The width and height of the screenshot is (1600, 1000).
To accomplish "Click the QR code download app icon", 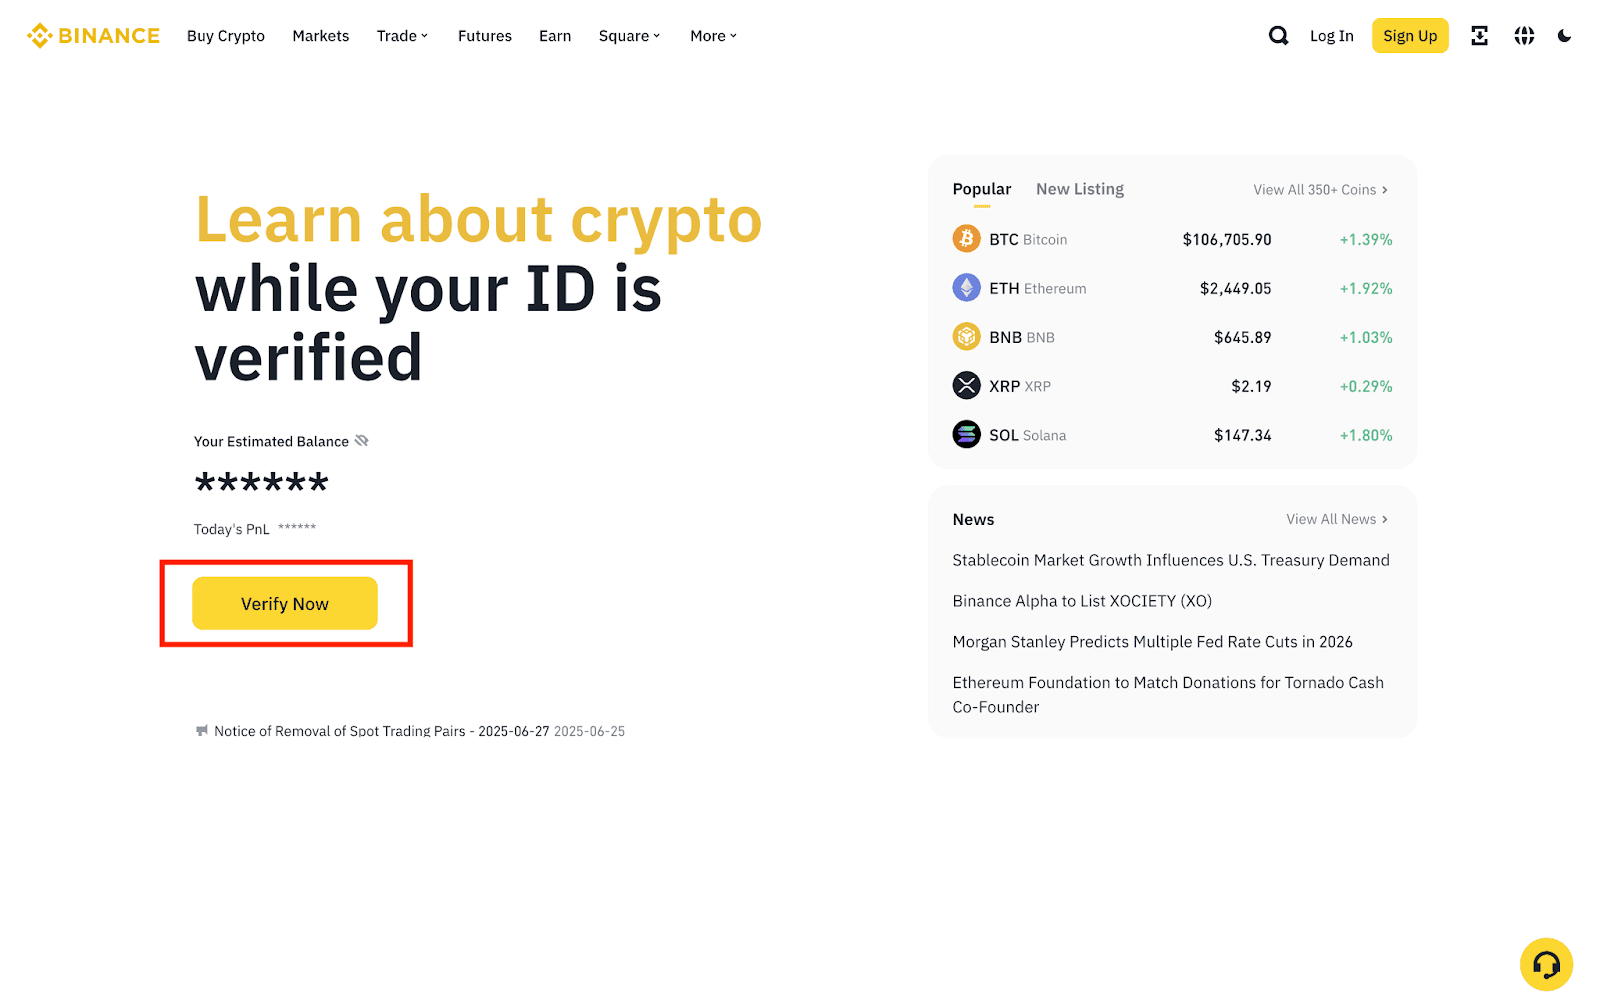I will pos(1479,36).
